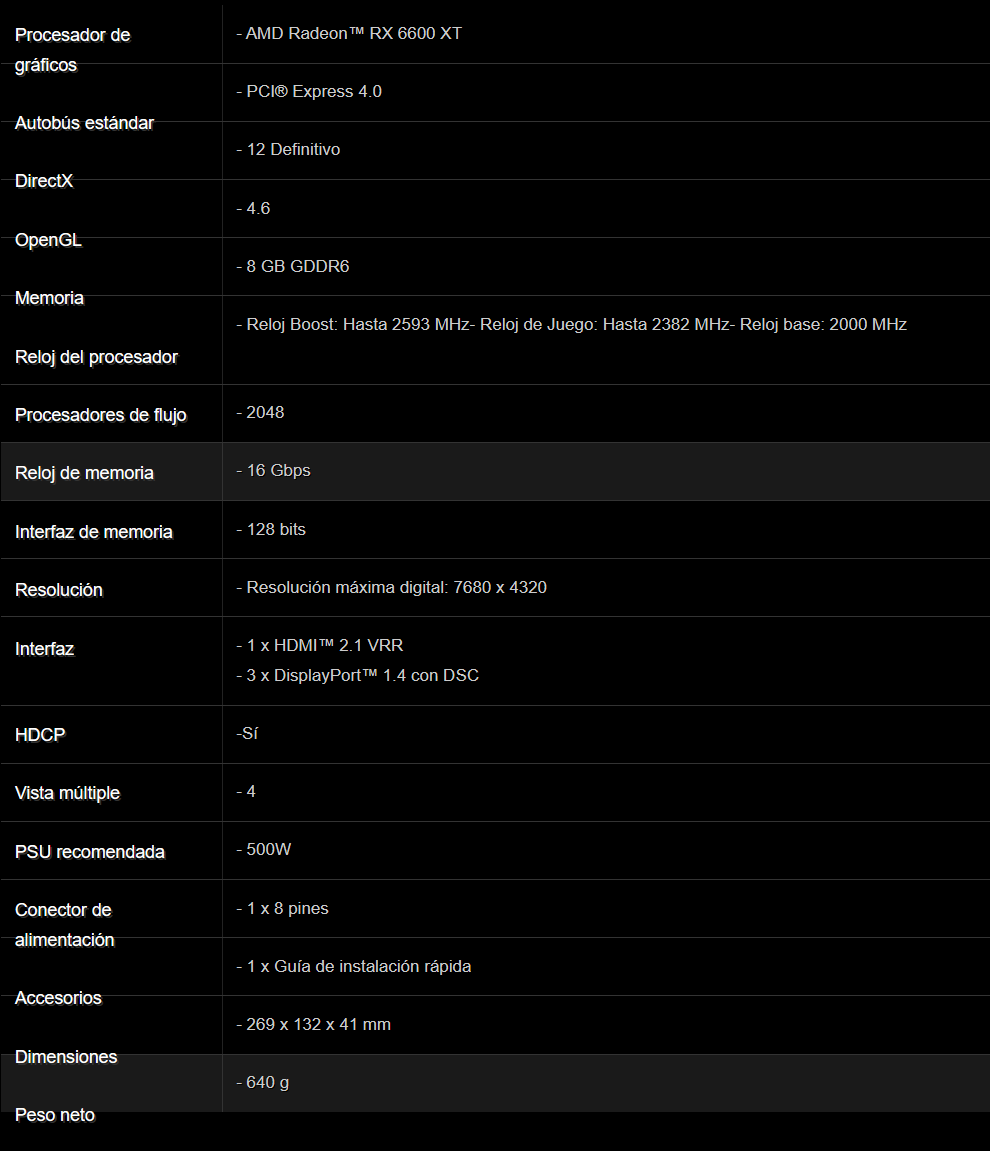This screenshot has width=990, height=1151.
Task: Click the 'Autobús estándar' label
Action: (84, 123)
